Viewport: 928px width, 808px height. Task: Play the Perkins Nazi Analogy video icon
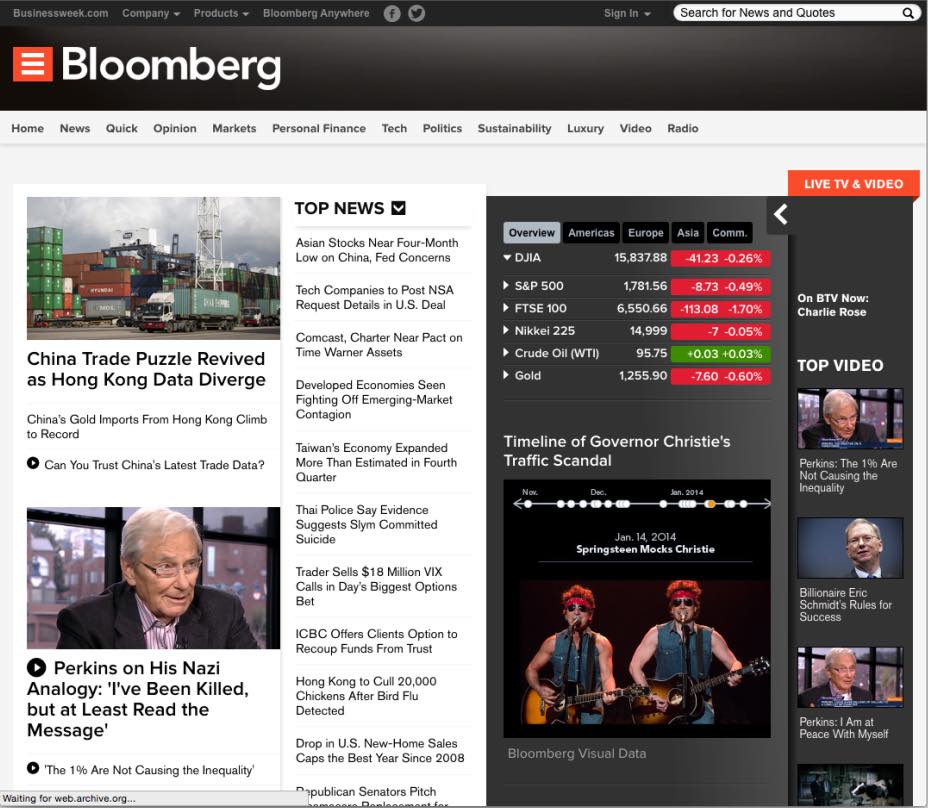[x=36, y=668]
